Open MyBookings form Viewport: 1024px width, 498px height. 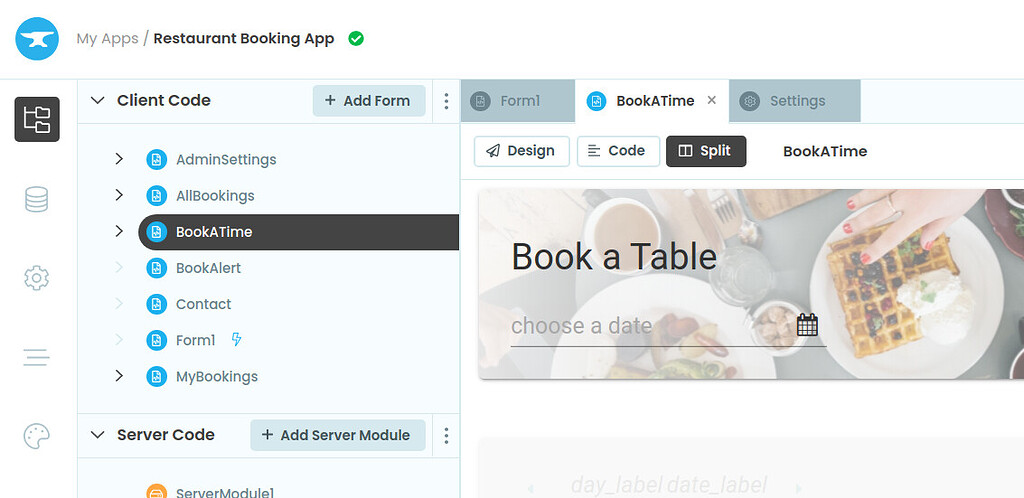[x=217, y=377]
